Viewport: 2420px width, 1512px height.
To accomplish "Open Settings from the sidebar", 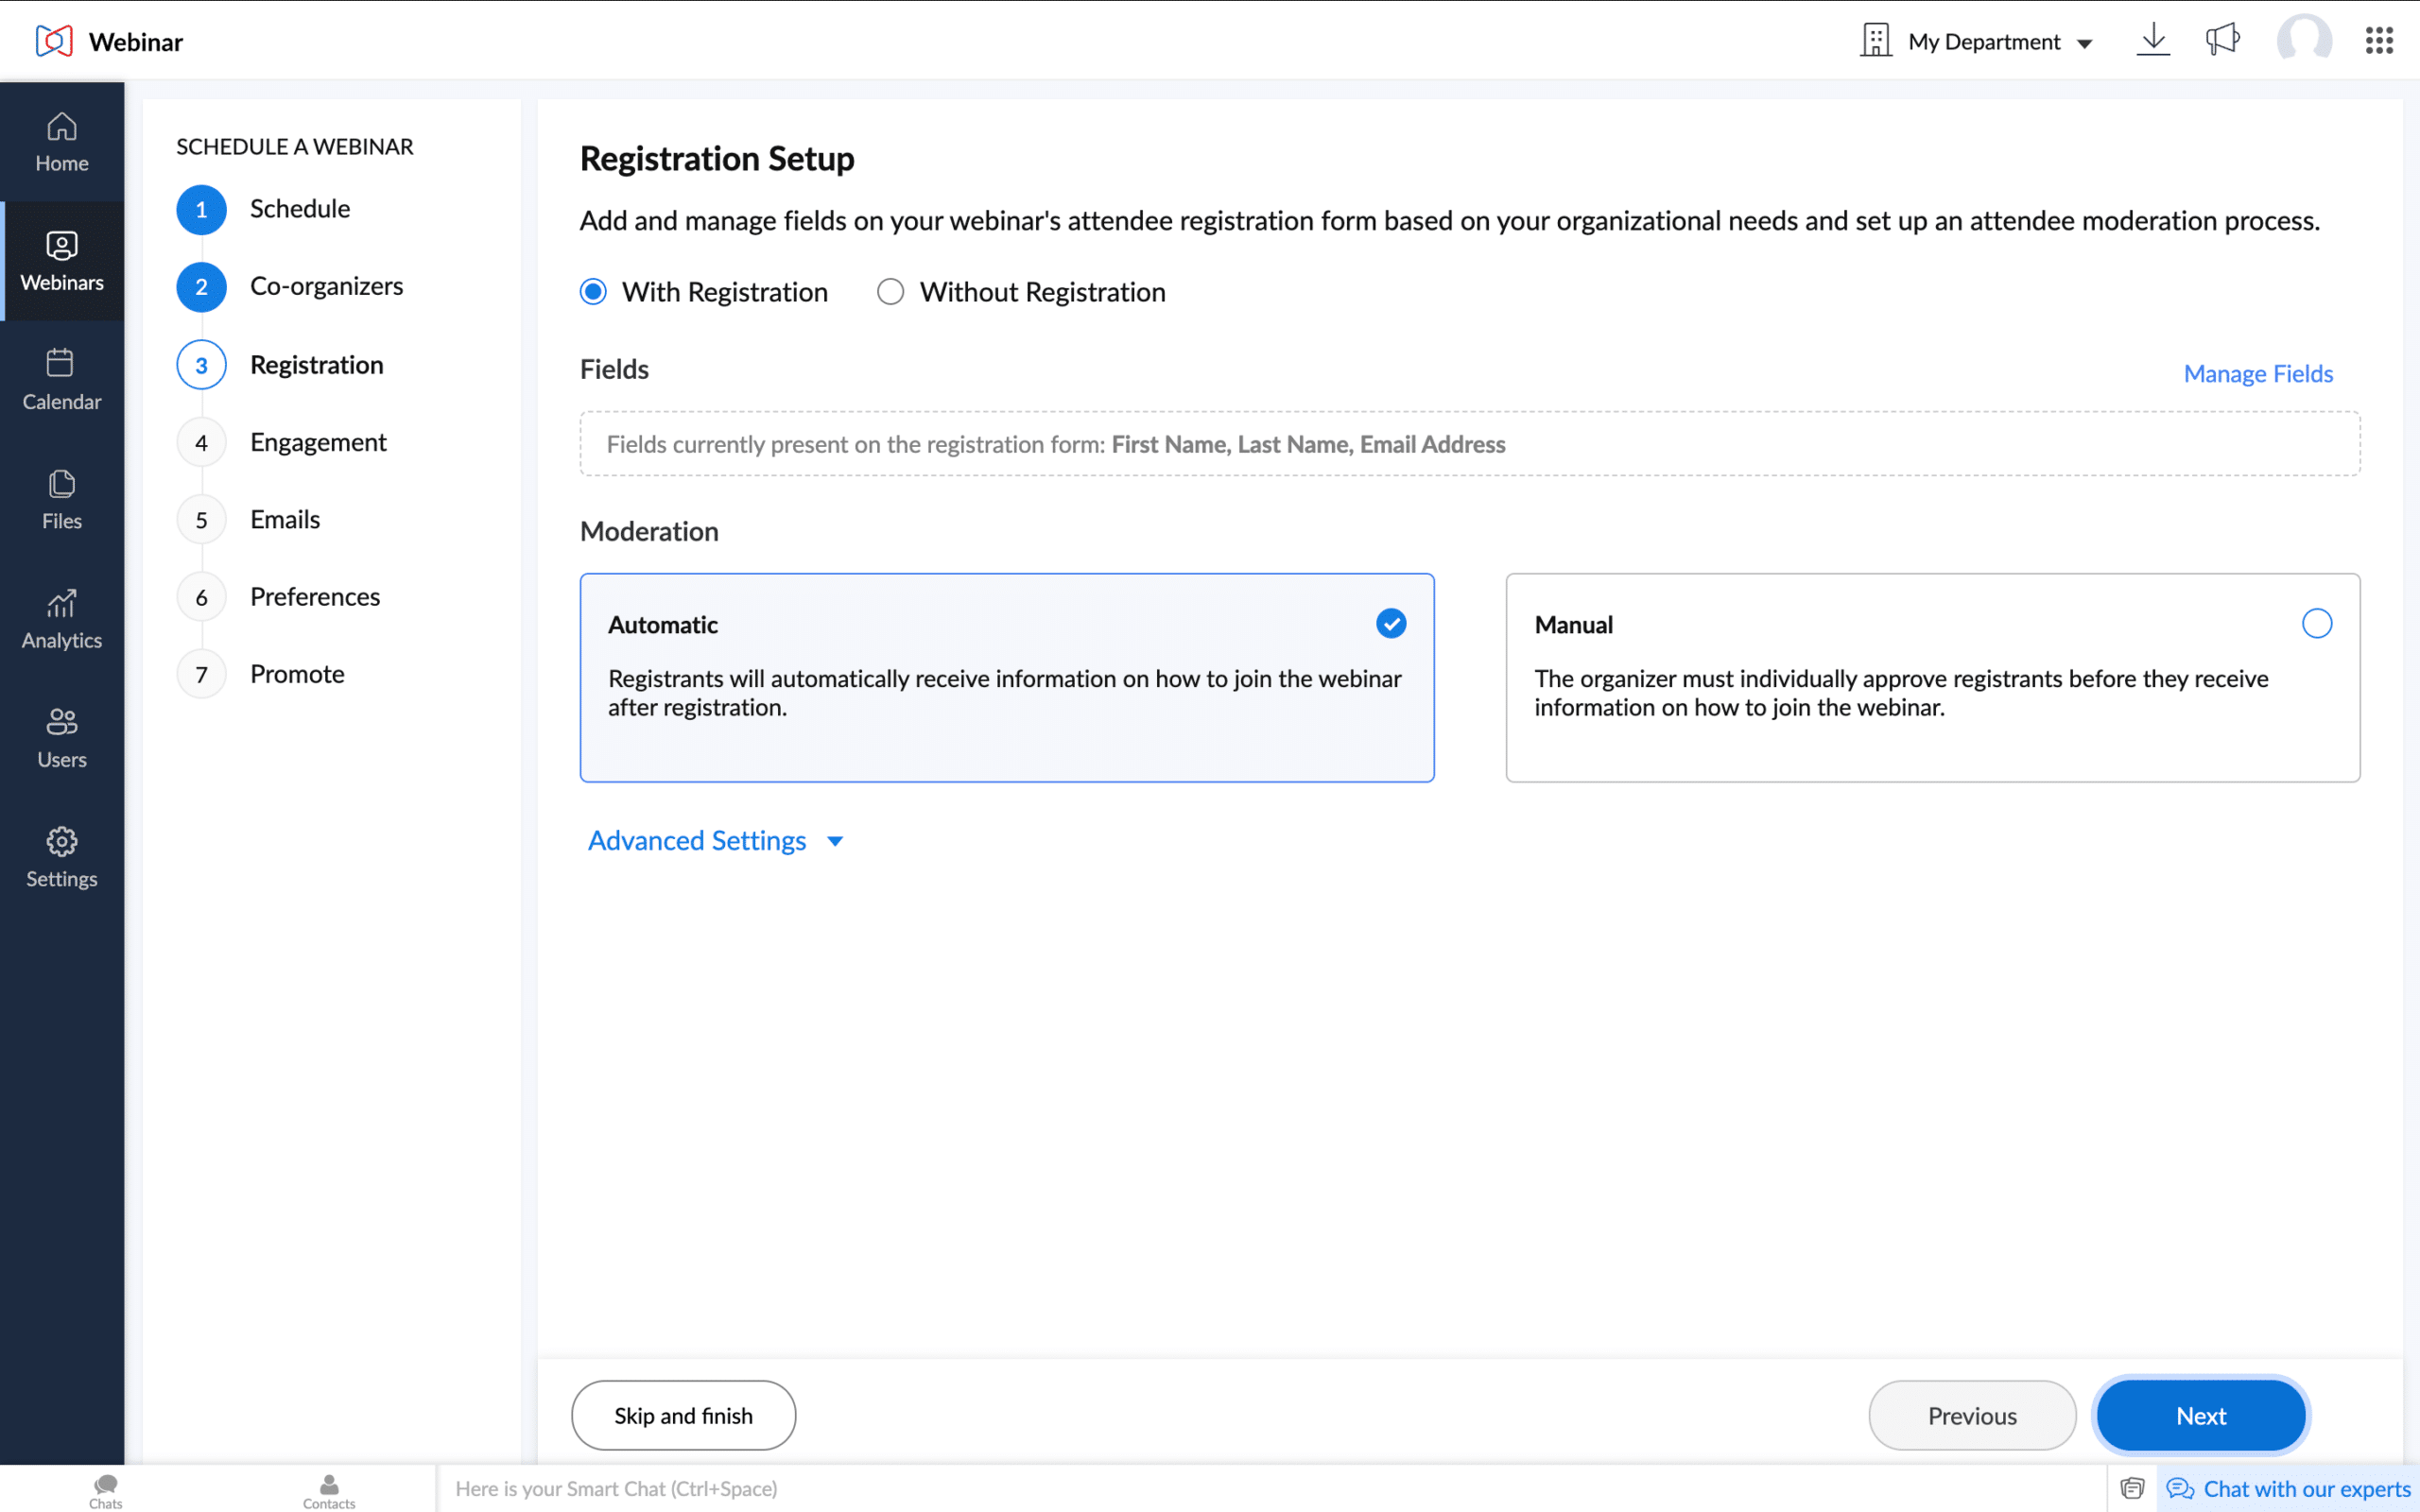I will pyautogui.click(x=62, y=857).
